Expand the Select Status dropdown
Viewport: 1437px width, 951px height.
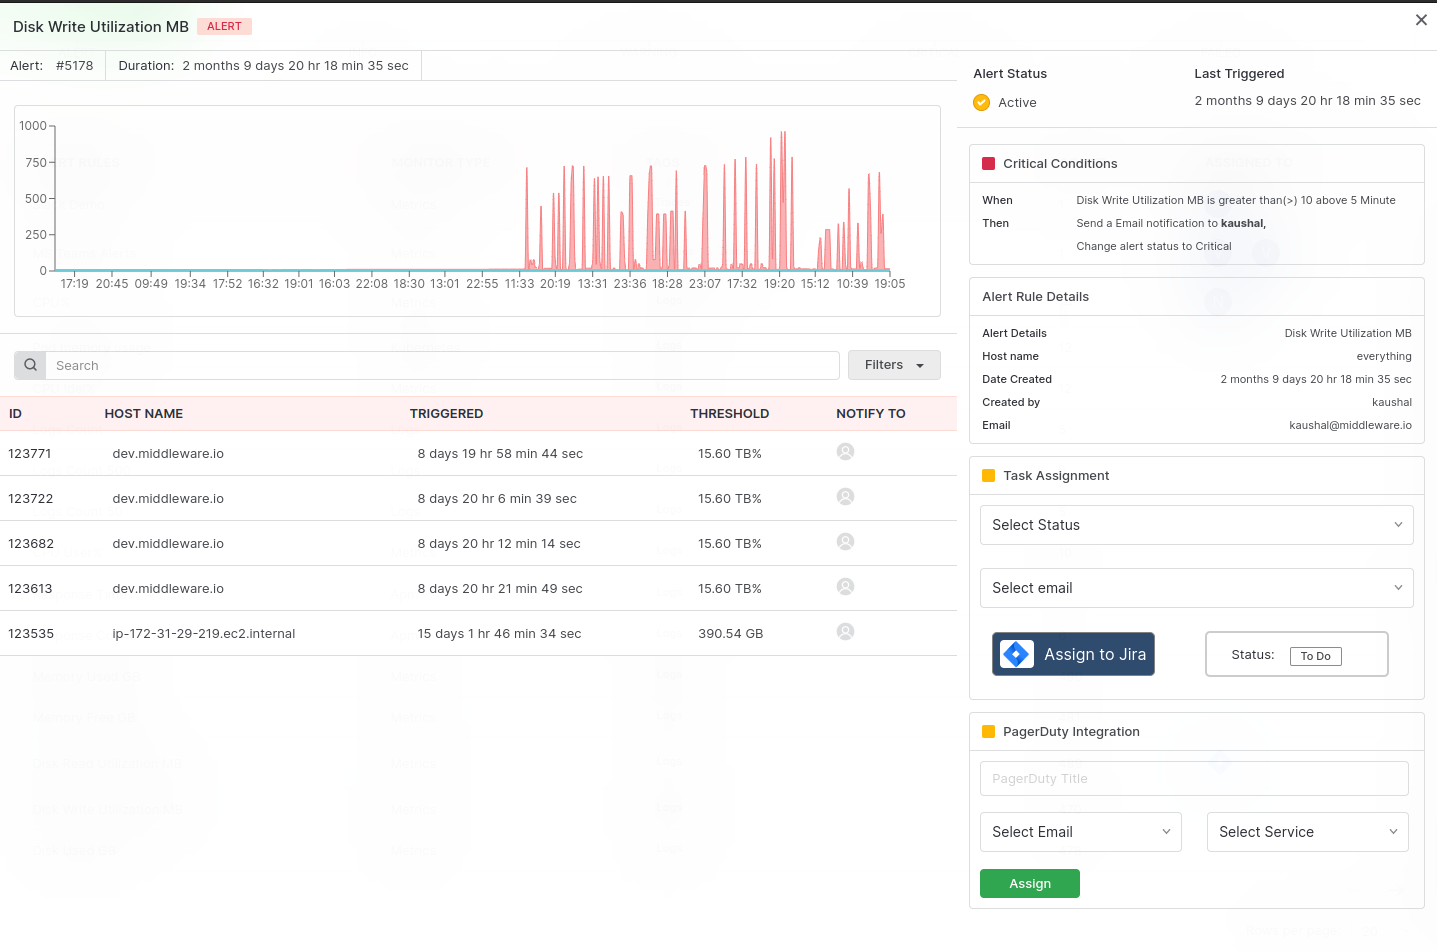(x=1196, y=525)
